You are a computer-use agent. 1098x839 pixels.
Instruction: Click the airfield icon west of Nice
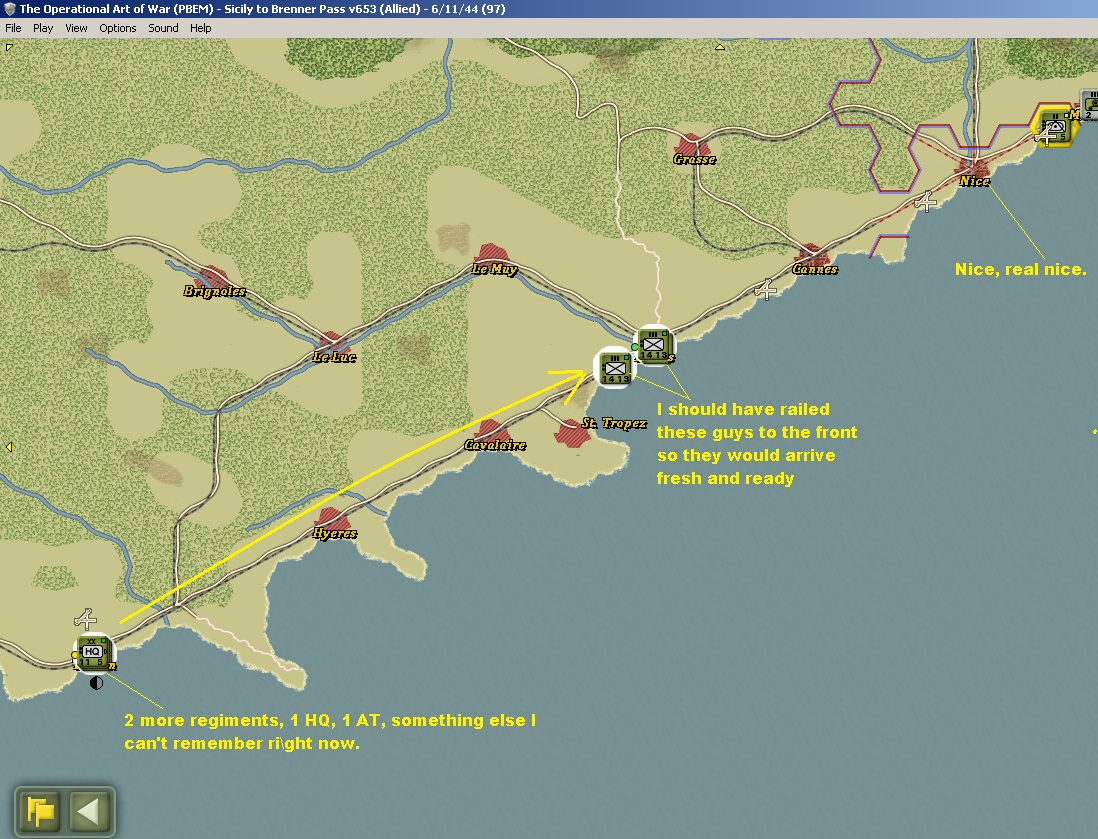click(926, 202)
